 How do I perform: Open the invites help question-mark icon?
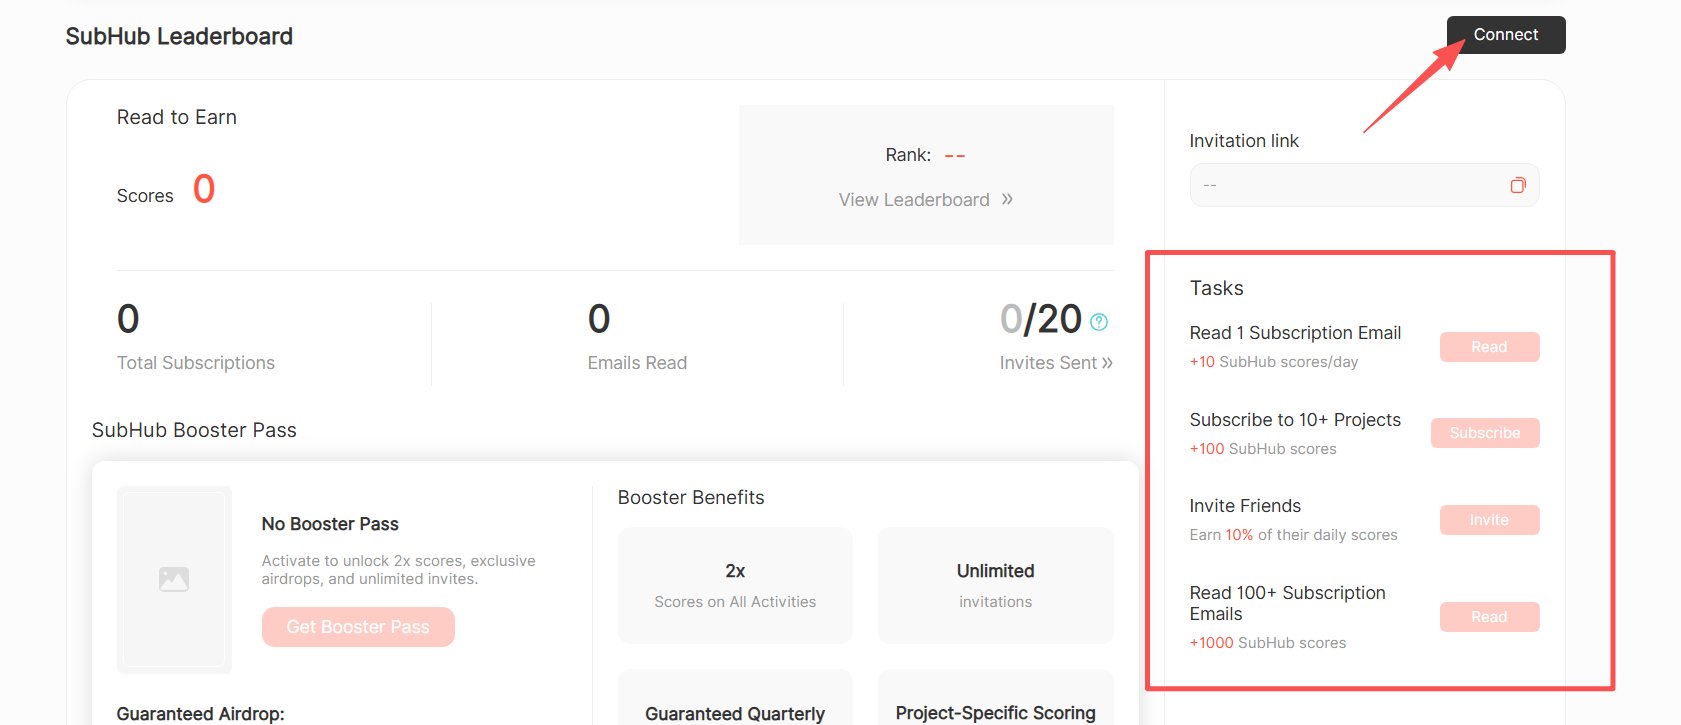[x=1099, y=322]
